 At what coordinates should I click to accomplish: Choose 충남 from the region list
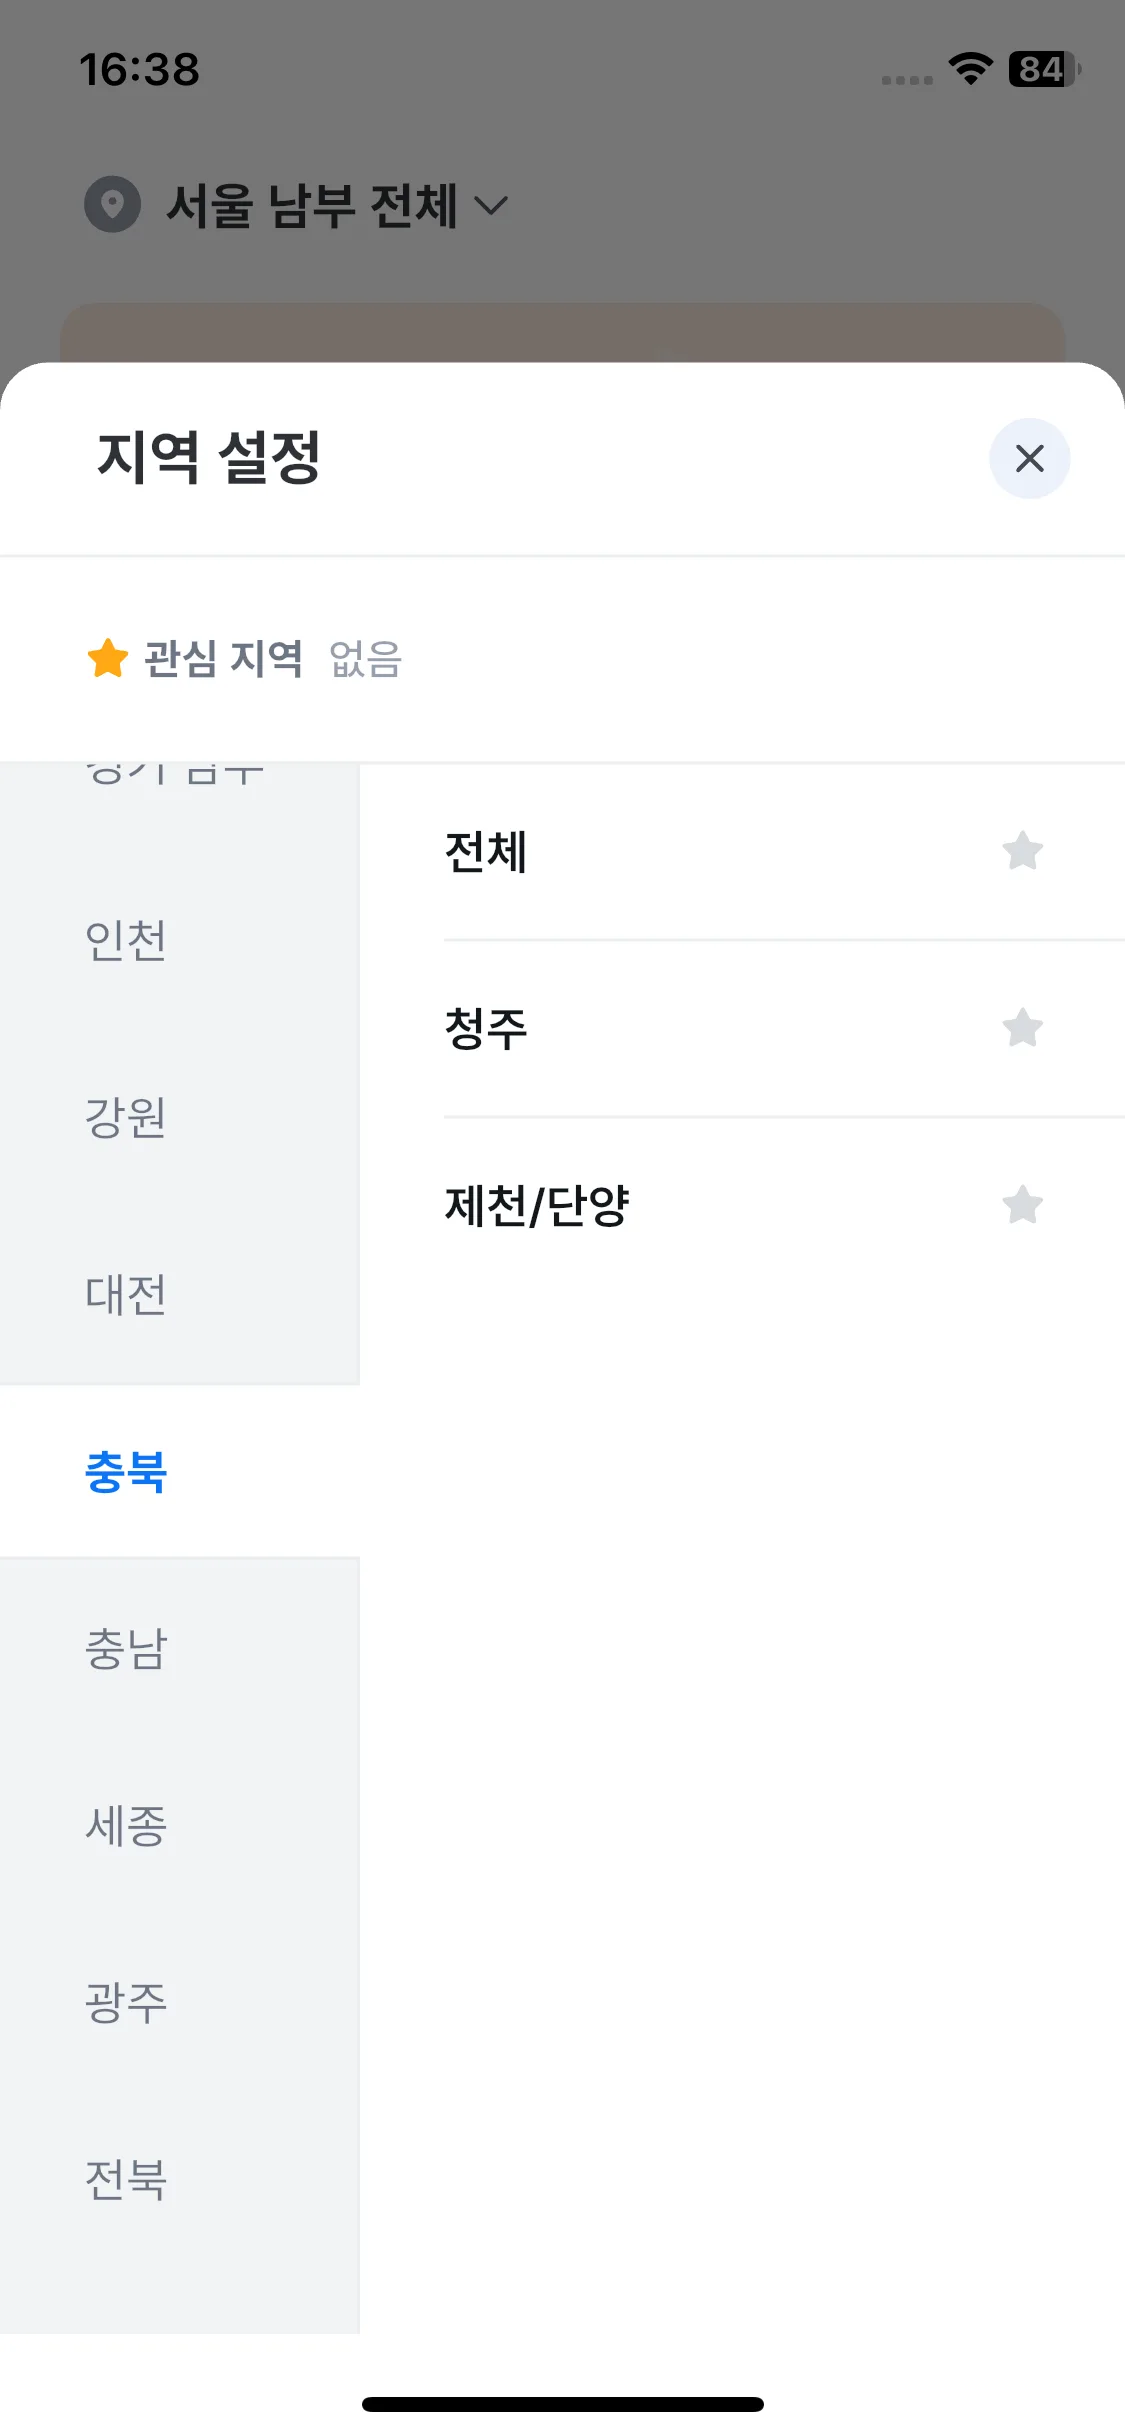tap(180, 1649)
